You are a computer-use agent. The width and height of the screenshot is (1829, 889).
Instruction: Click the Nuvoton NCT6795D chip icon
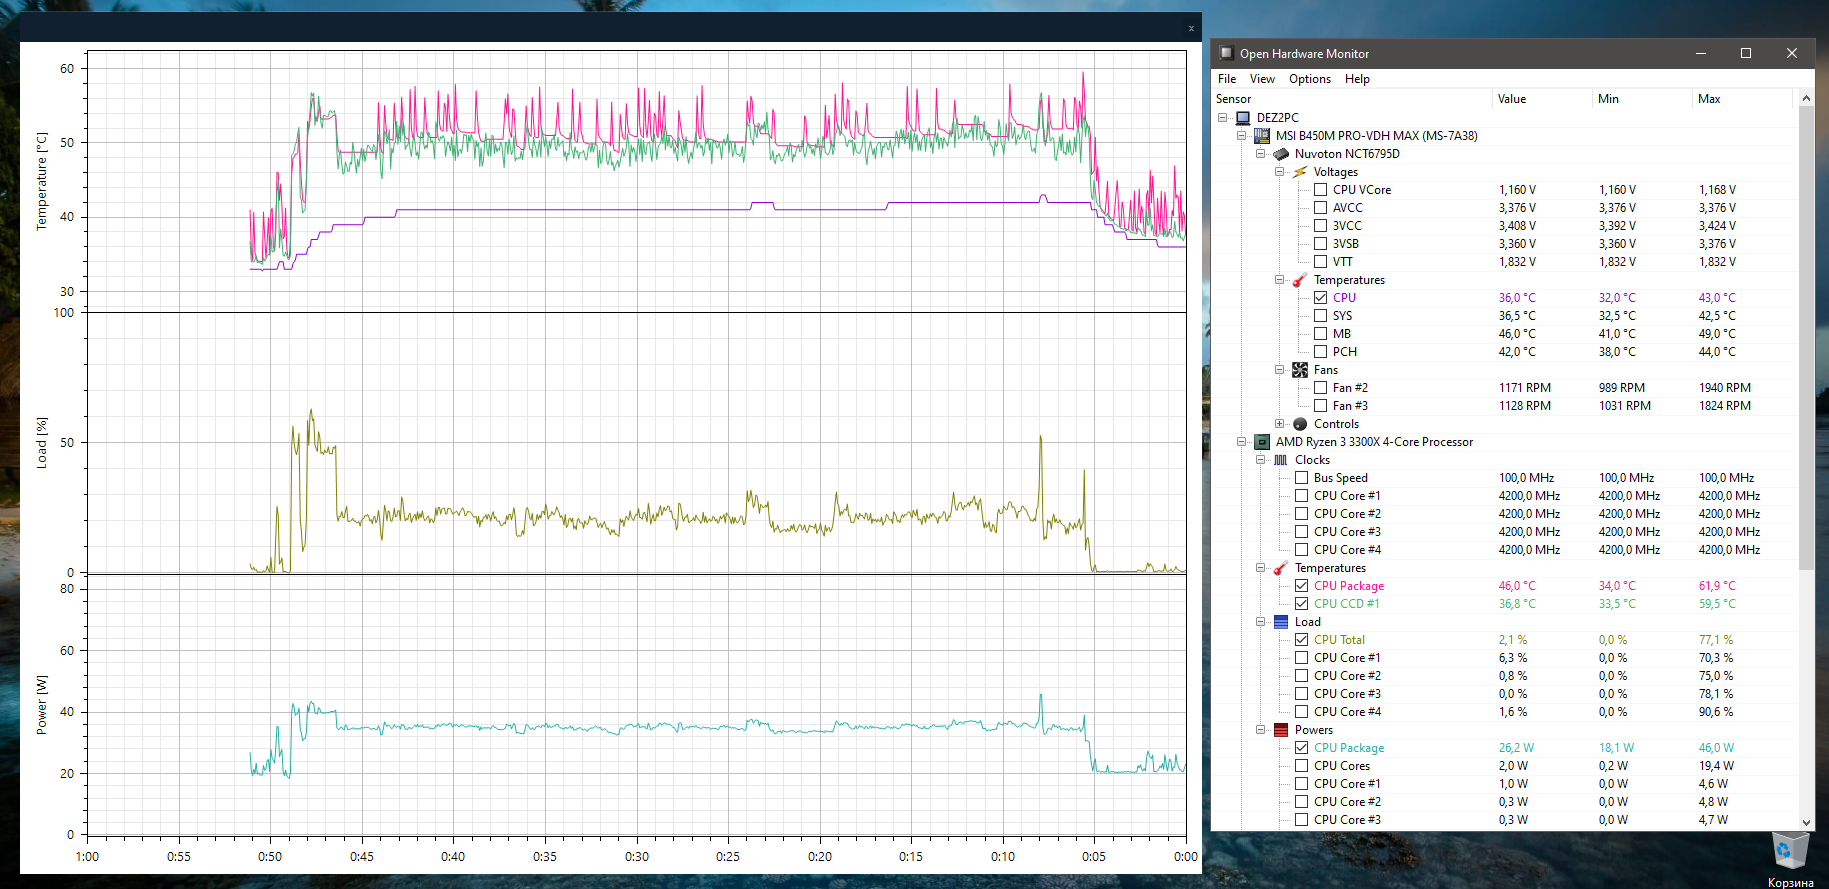pos(1281,154)
